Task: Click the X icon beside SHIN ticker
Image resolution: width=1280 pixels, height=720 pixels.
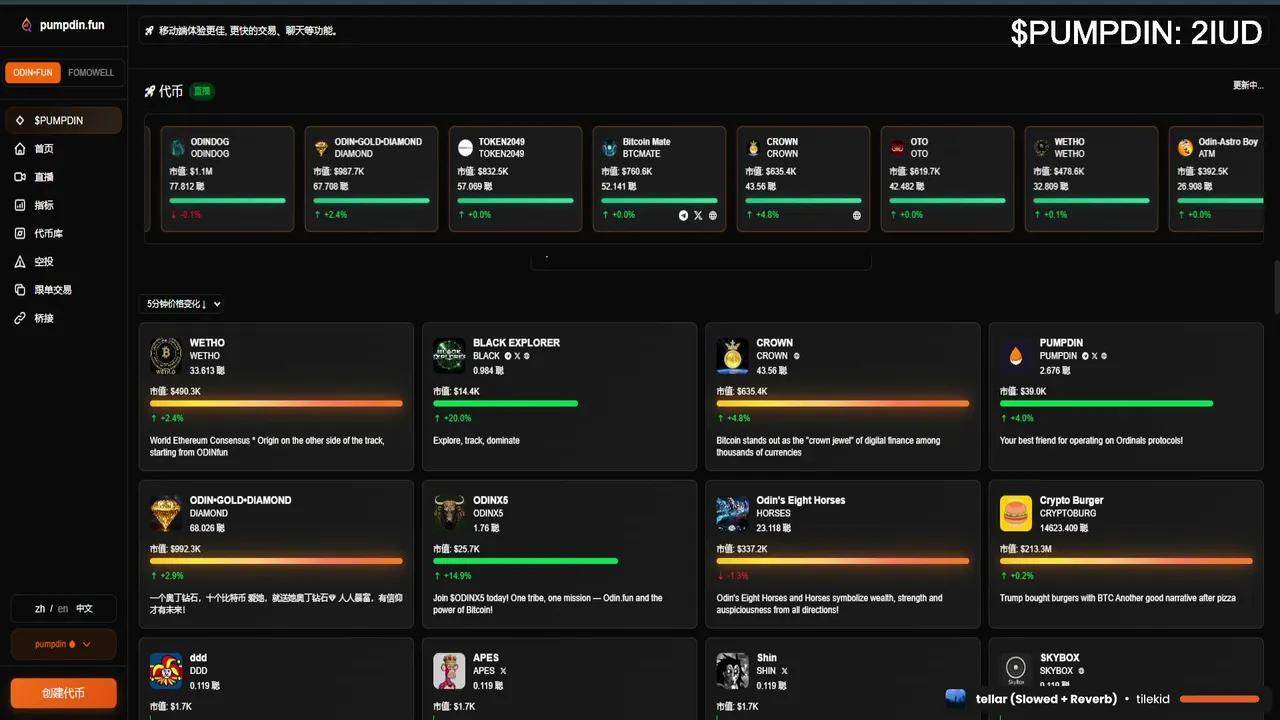Action: click(x=785, y=671)
